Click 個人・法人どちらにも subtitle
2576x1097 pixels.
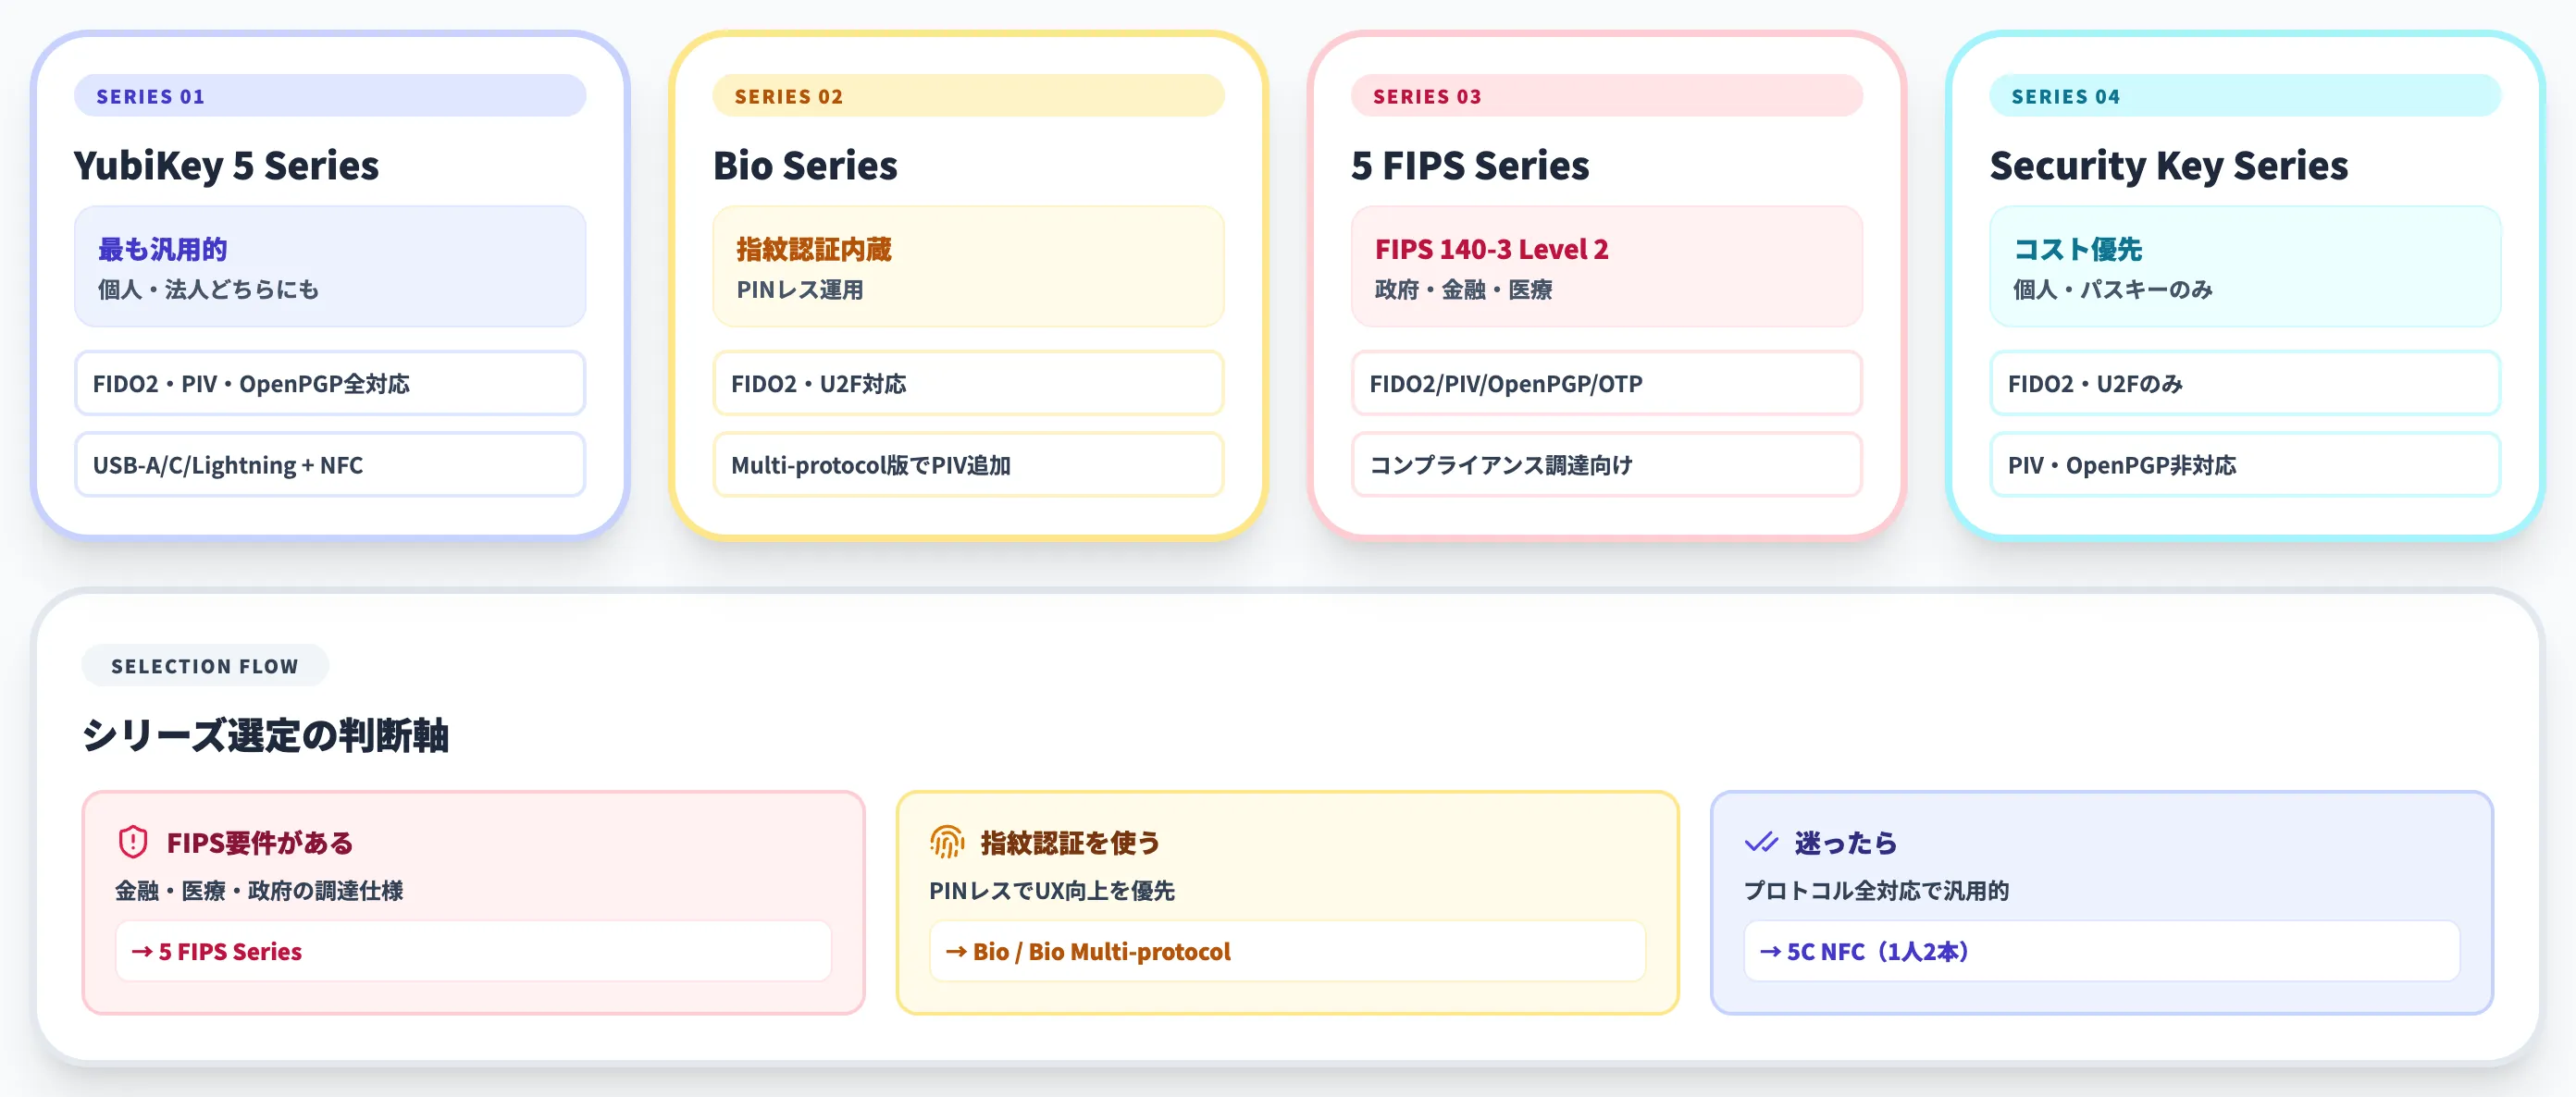[208, 290]
